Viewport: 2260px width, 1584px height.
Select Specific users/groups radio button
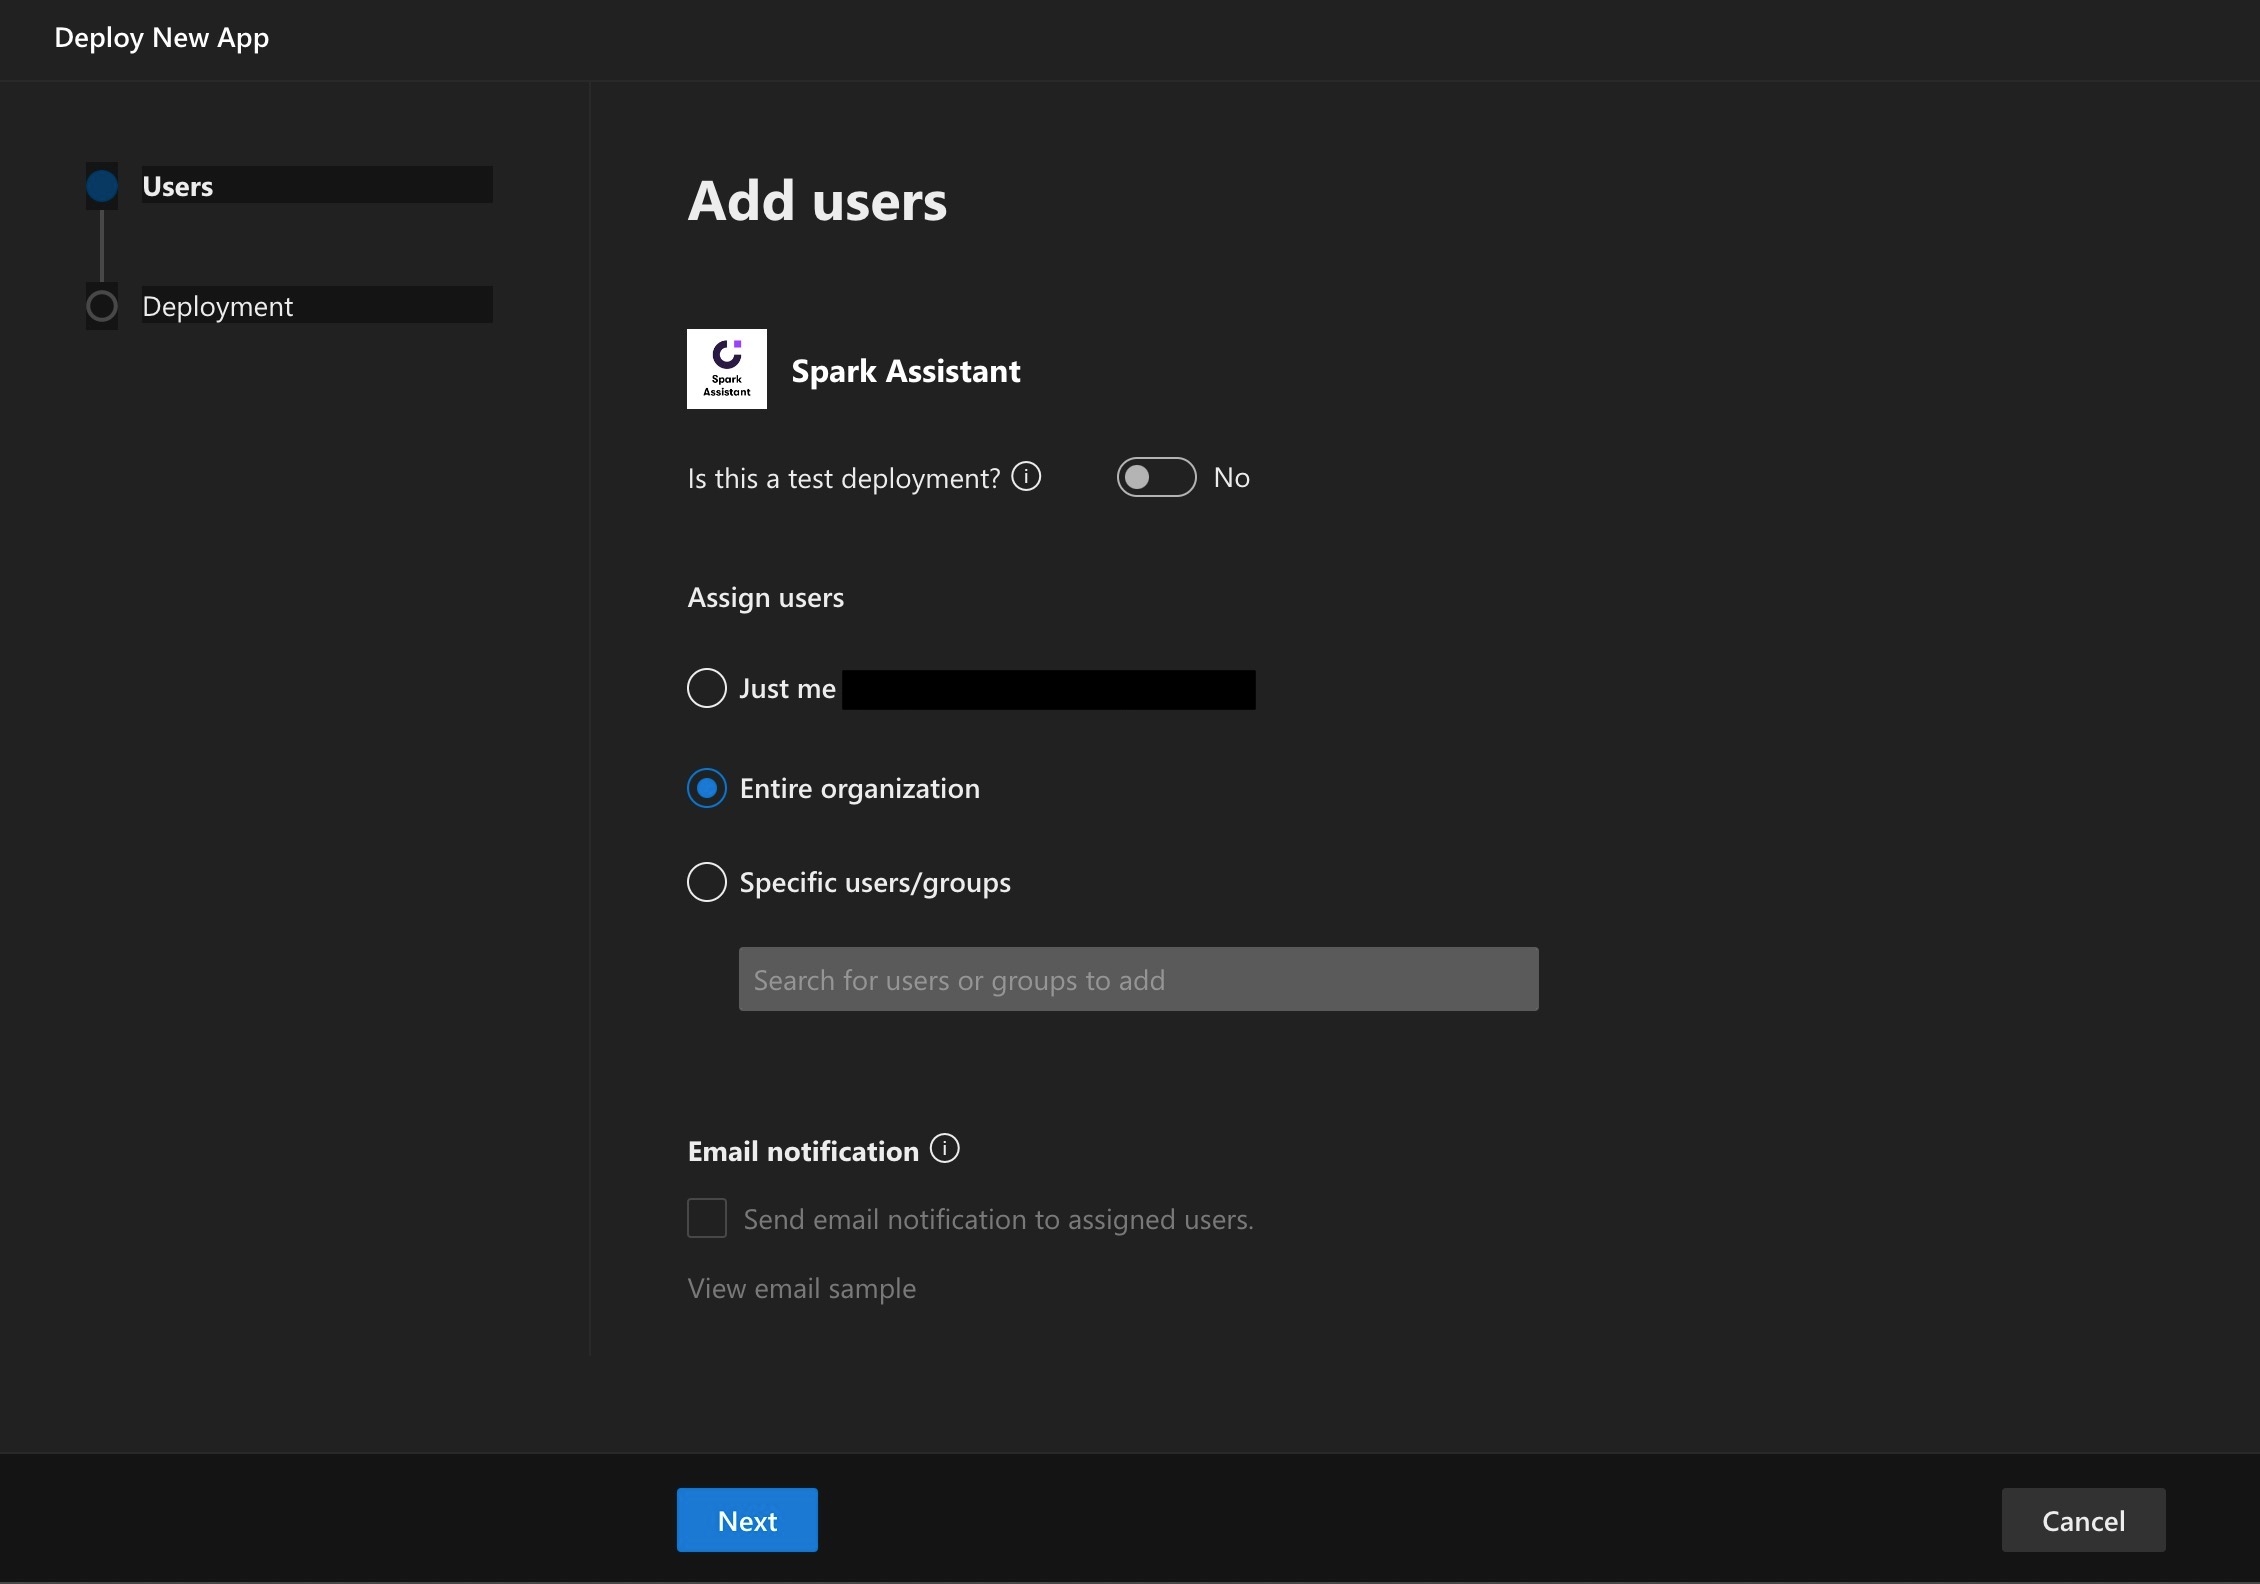[x=706, y=882]
